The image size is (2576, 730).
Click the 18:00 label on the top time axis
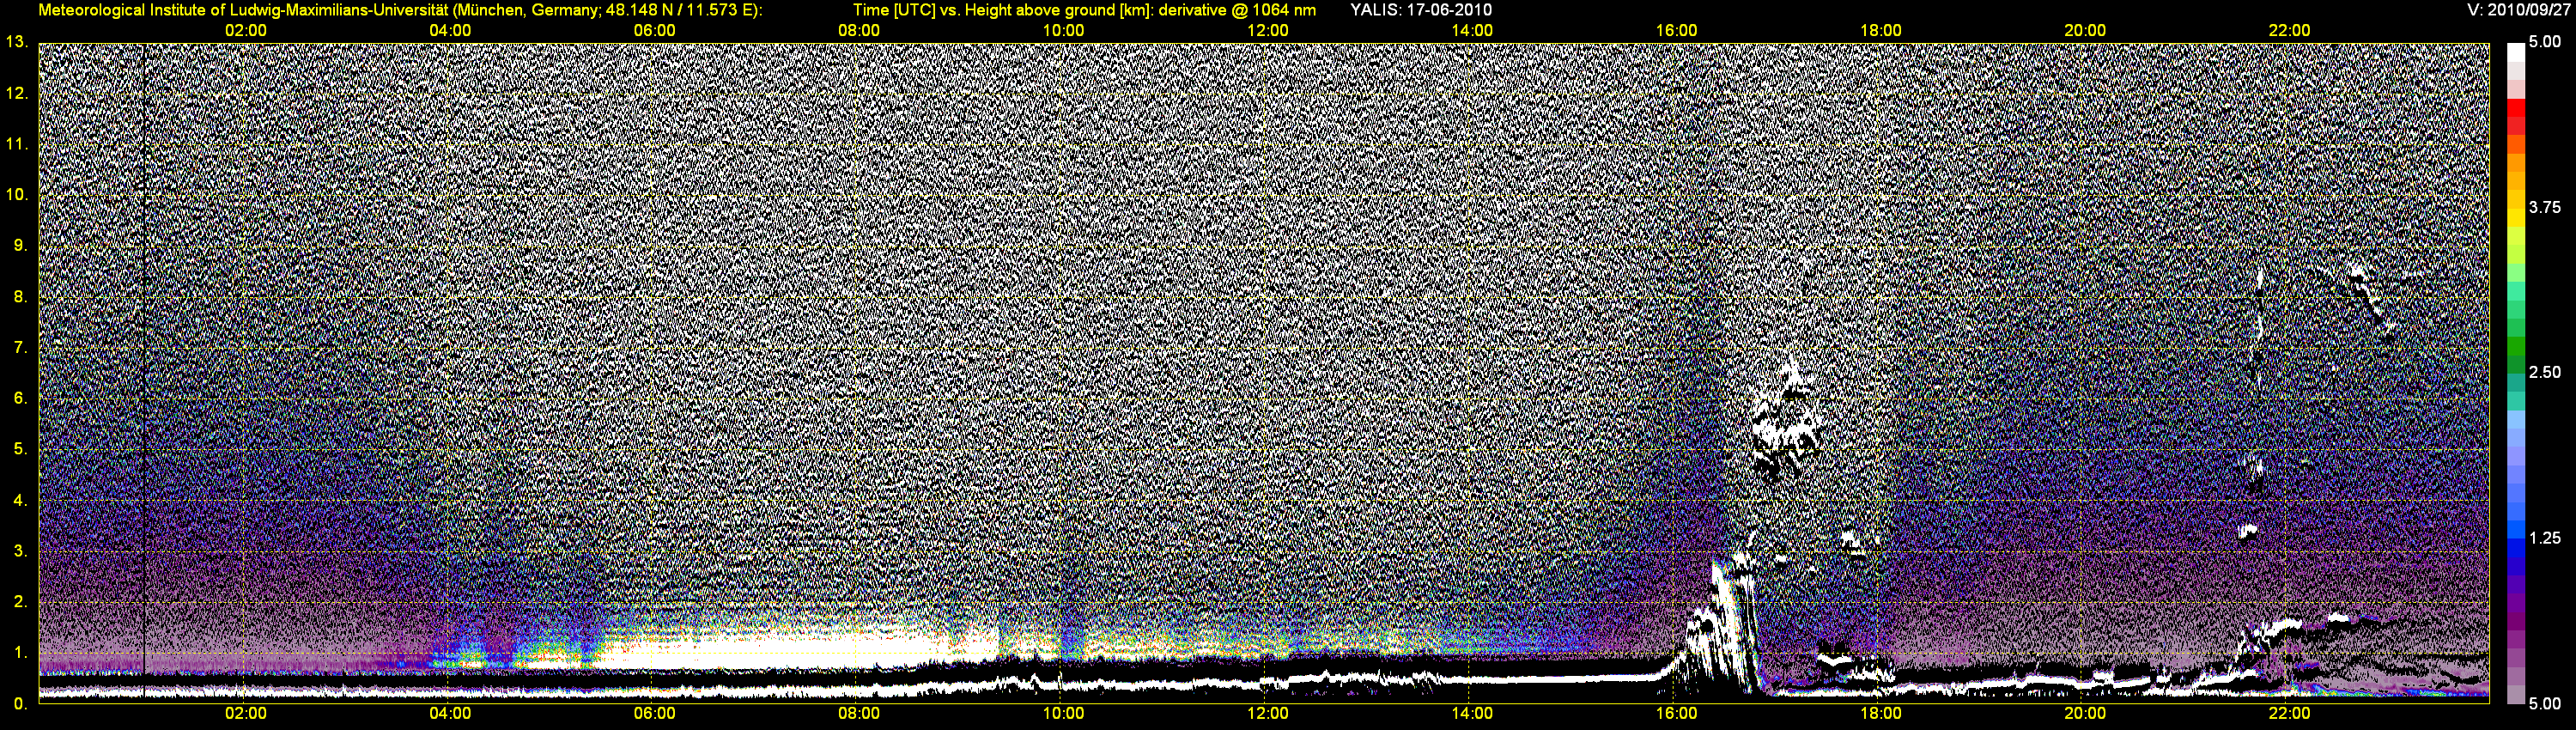(1880, 31)
